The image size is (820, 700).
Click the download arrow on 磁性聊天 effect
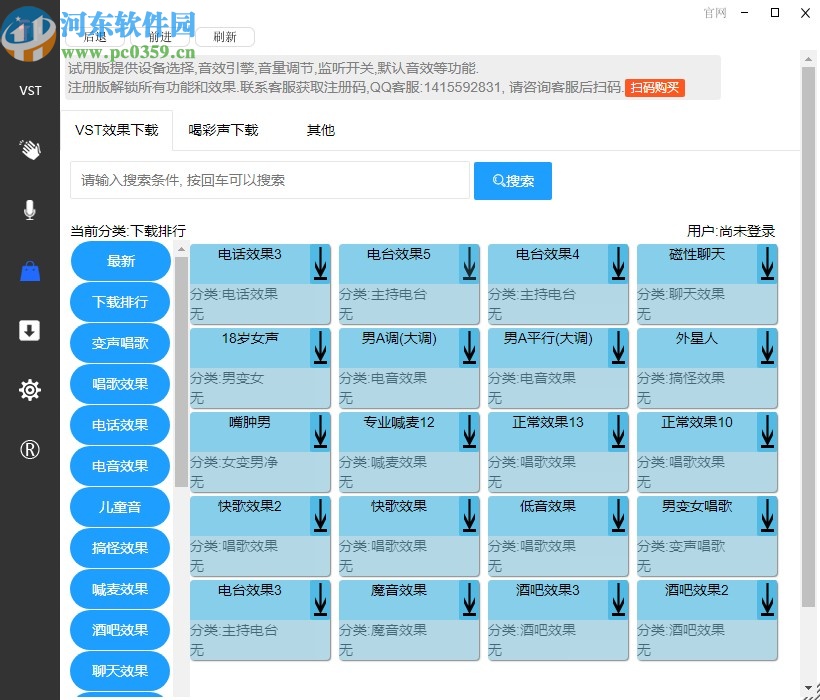click(x=767, y=264)
